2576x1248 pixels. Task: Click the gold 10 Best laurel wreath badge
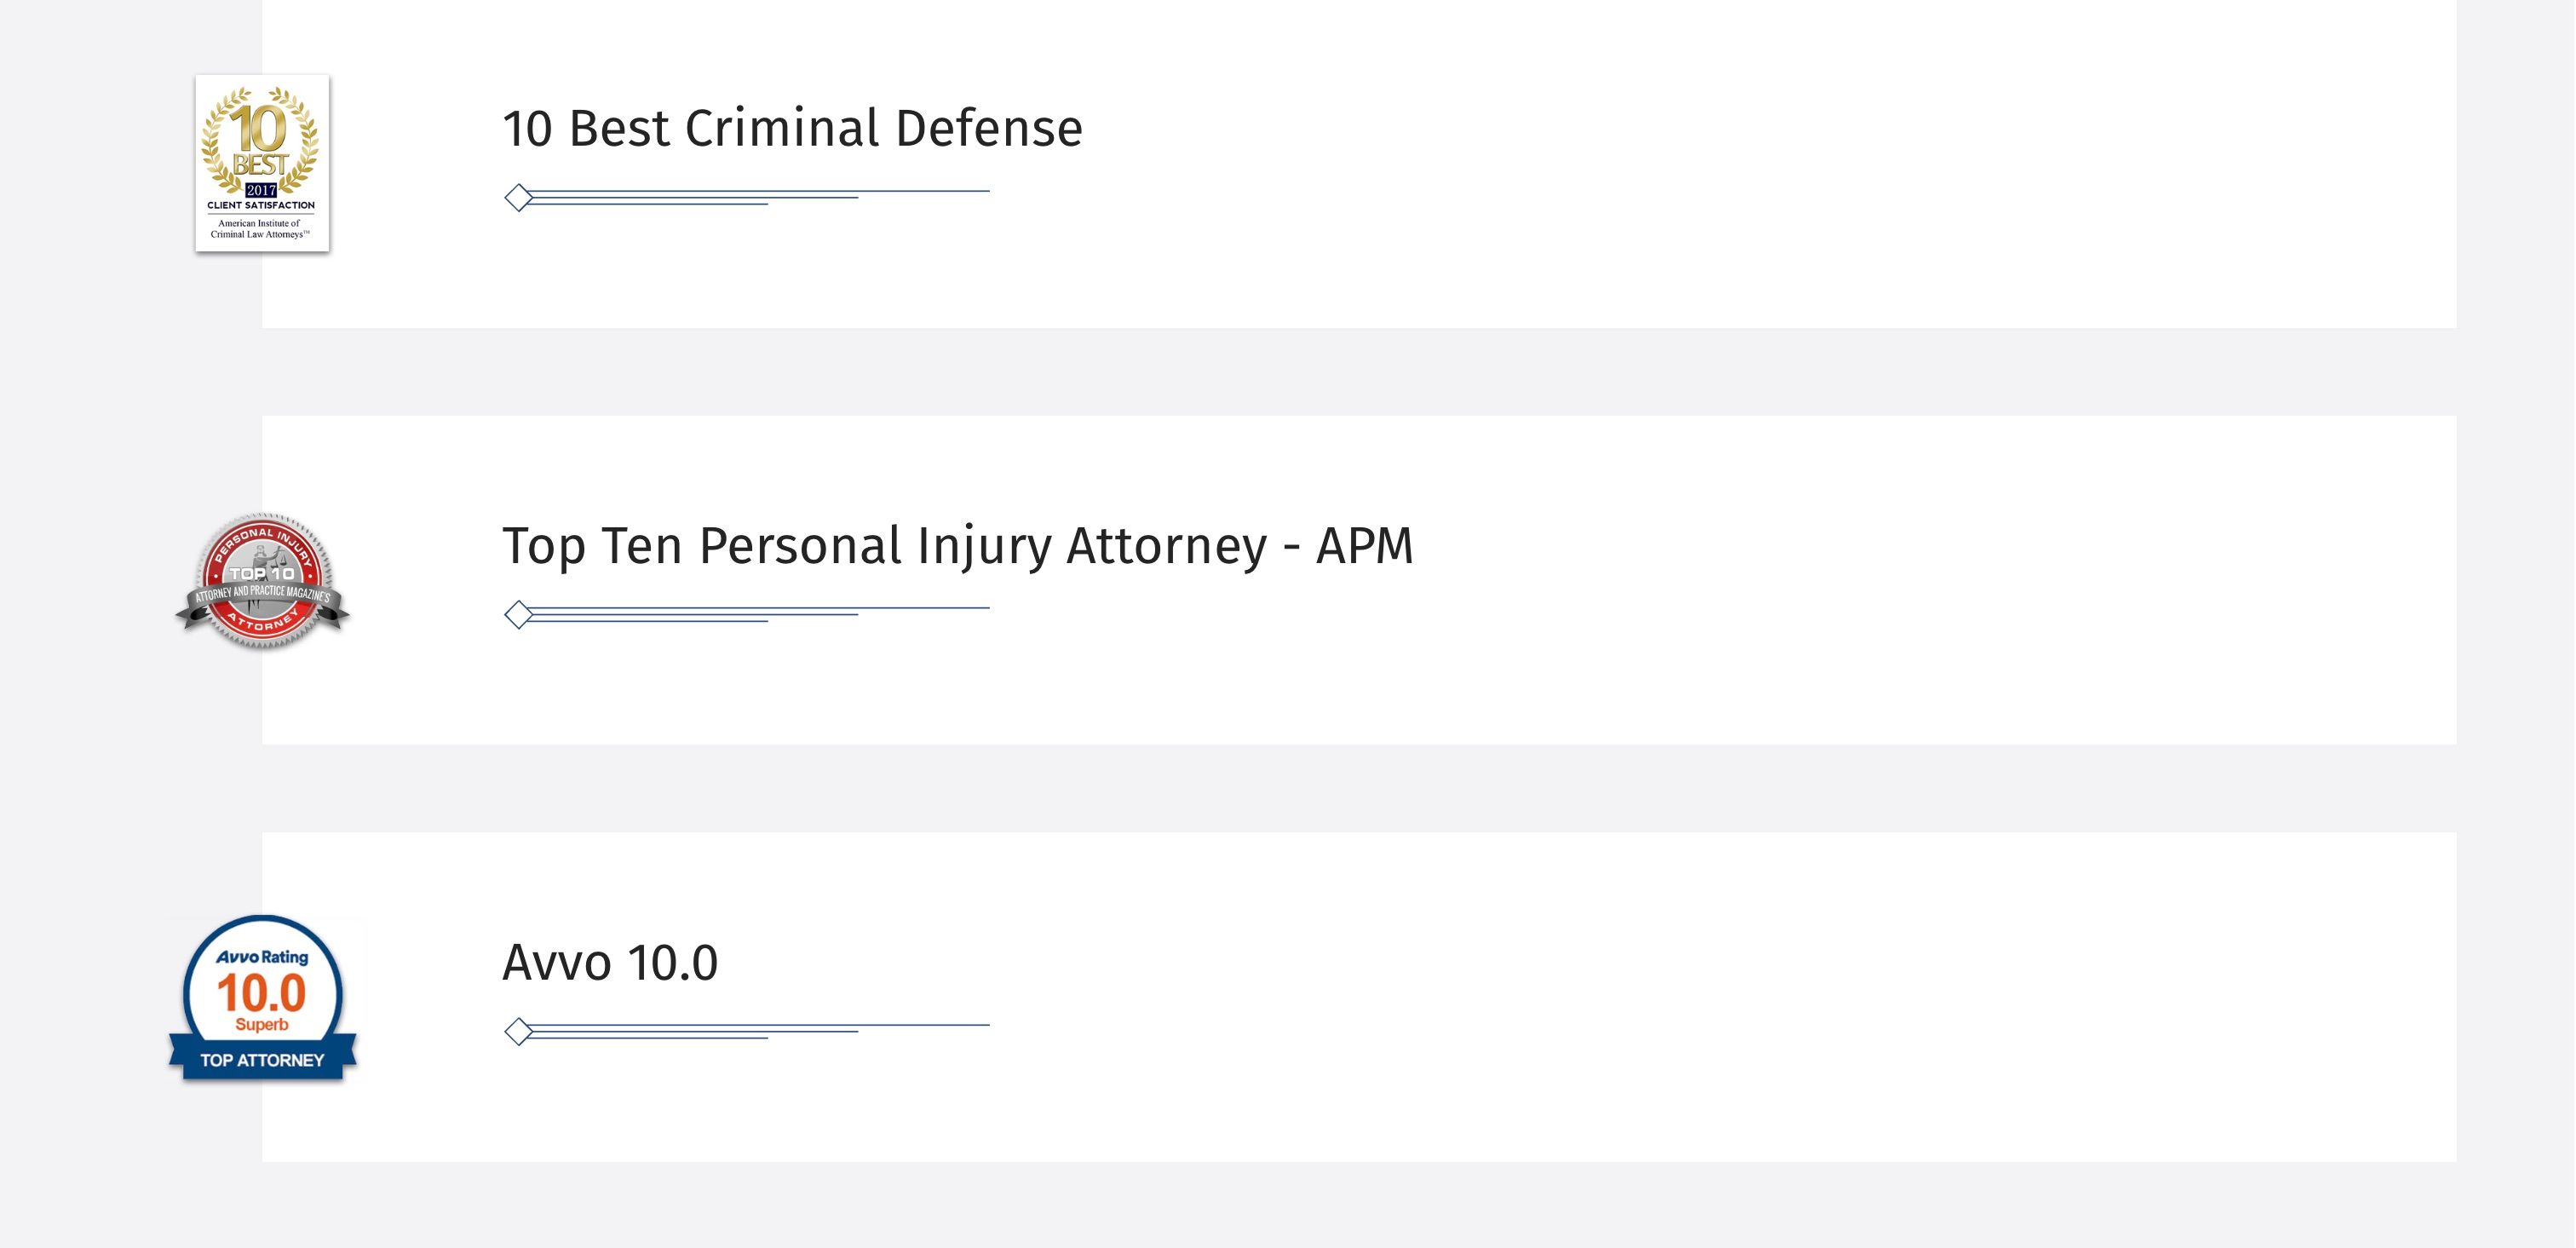(x=262, y=163)
